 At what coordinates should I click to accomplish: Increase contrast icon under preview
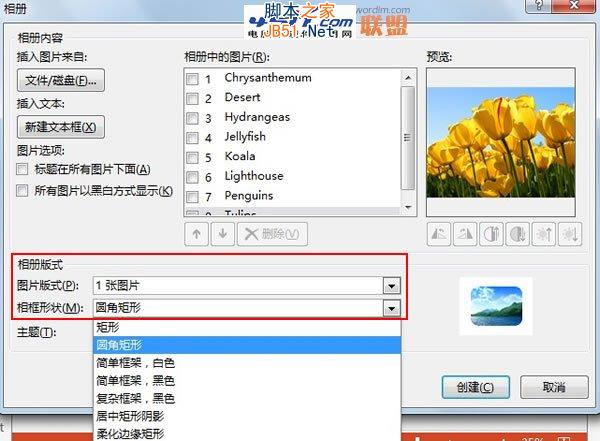point(491,234)
